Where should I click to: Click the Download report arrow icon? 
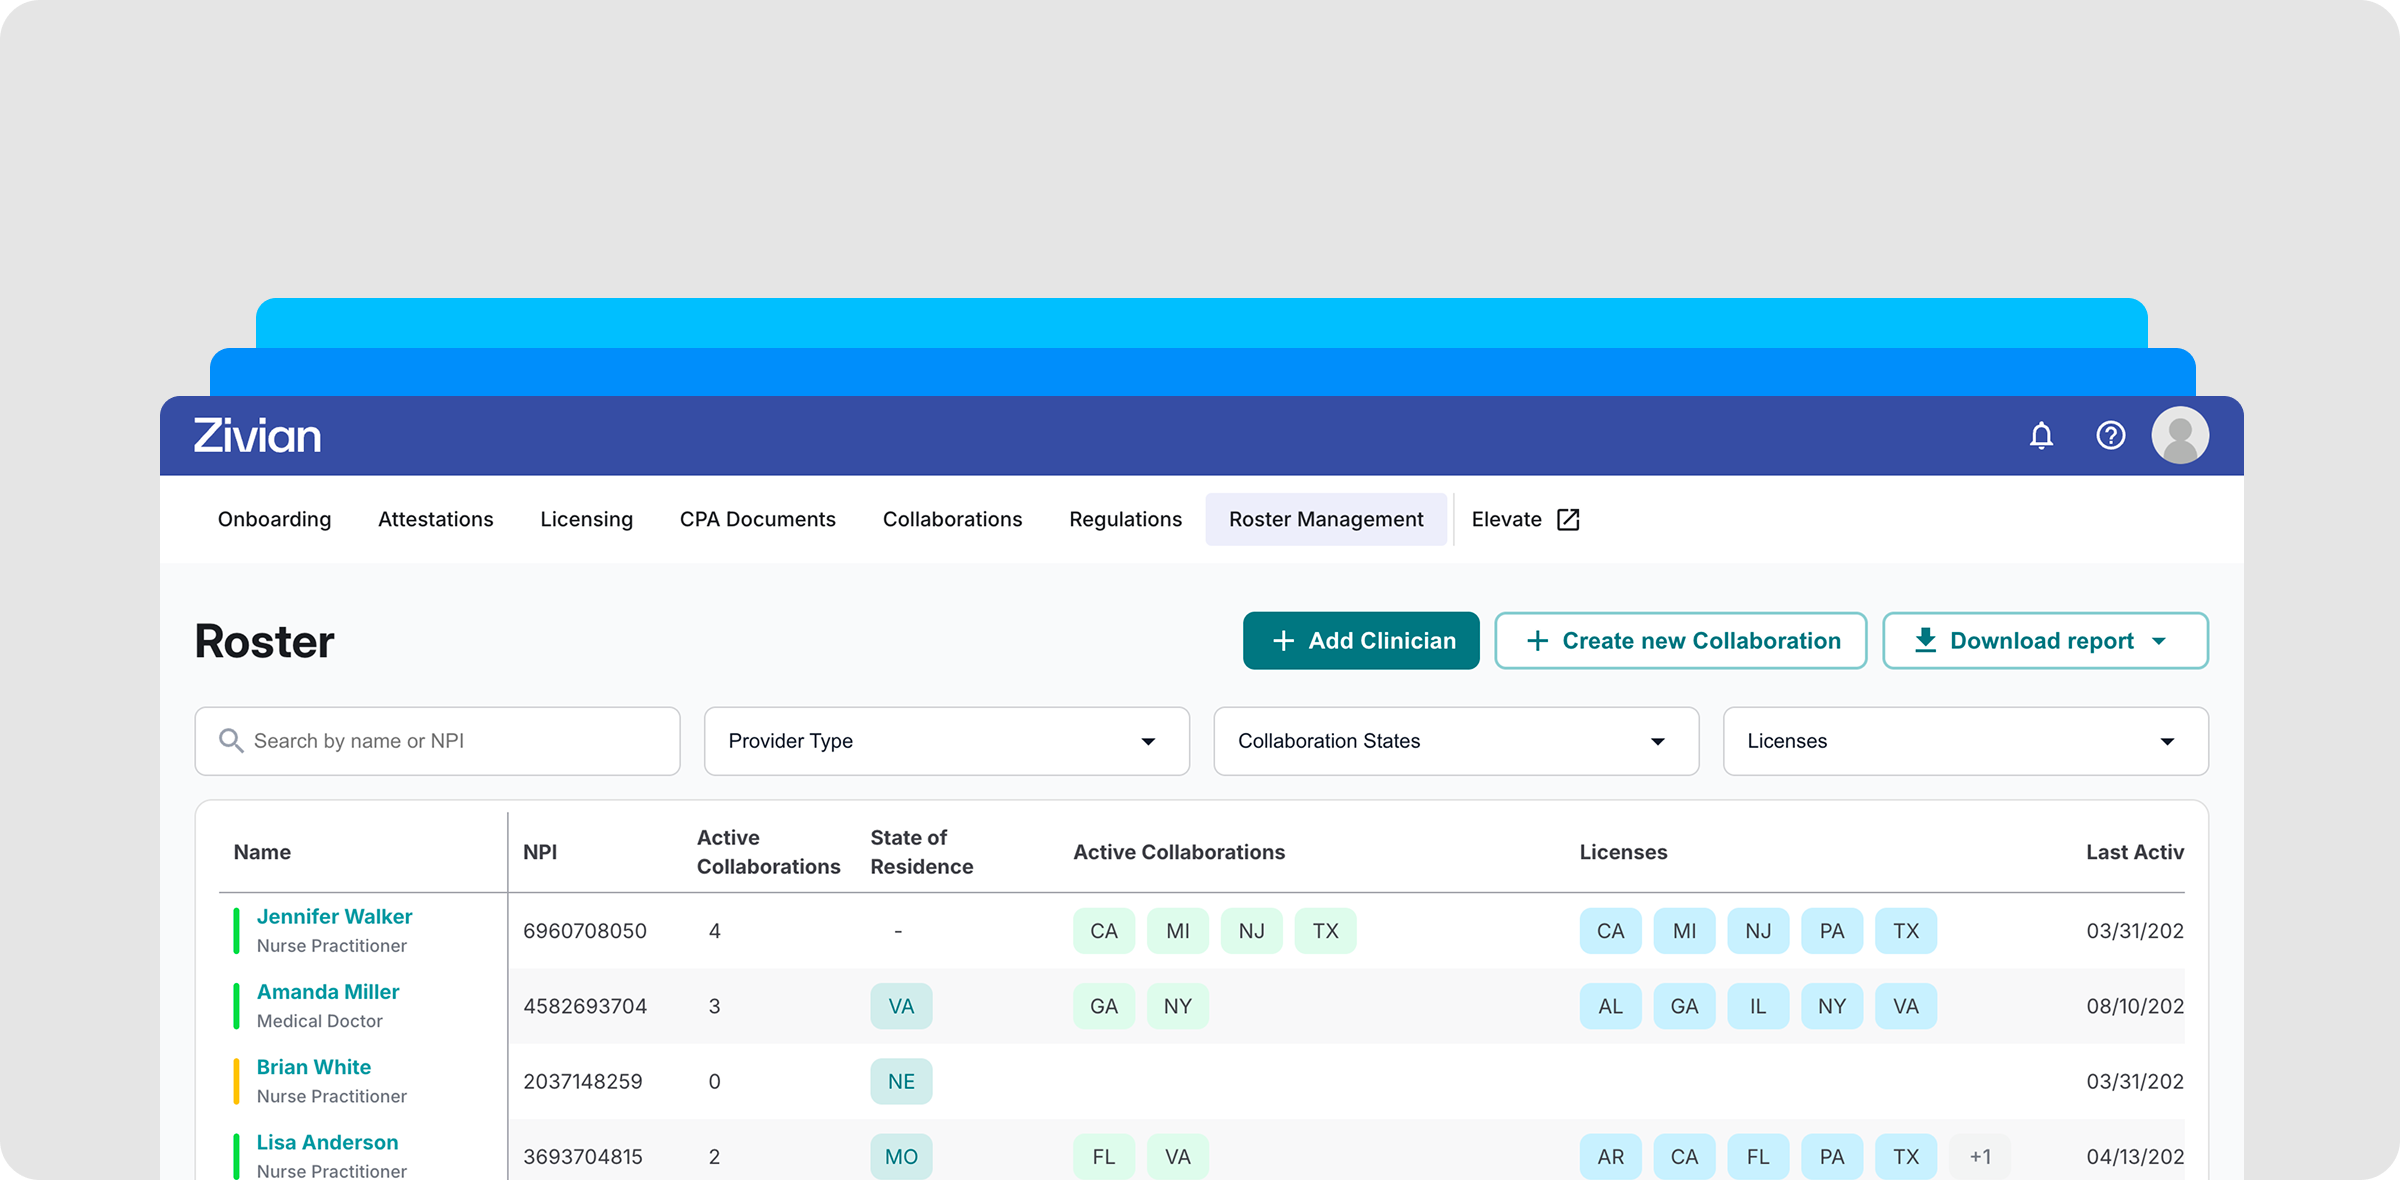1925,641
